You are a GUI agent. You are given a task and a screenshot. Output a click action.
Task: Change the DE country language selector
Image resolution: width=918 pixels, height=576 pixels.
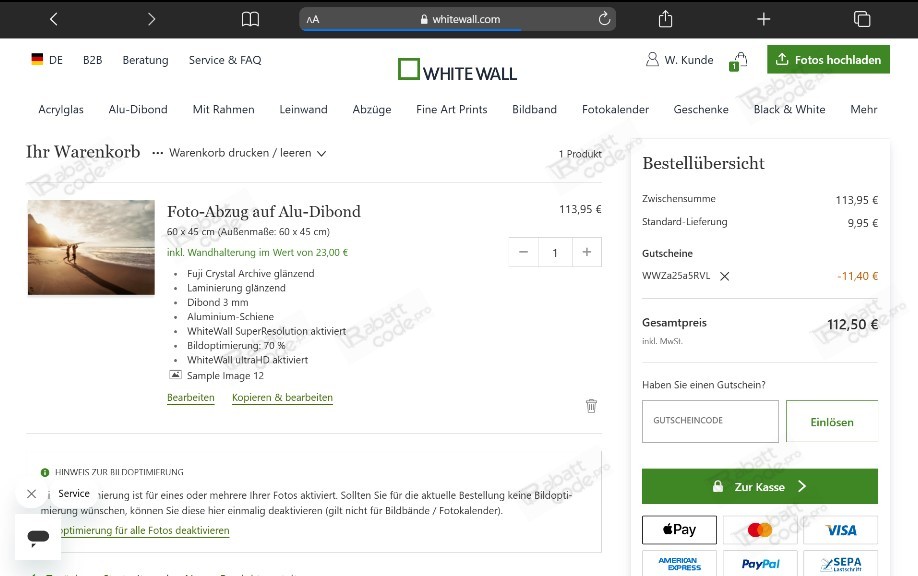(x=47, y=60)
